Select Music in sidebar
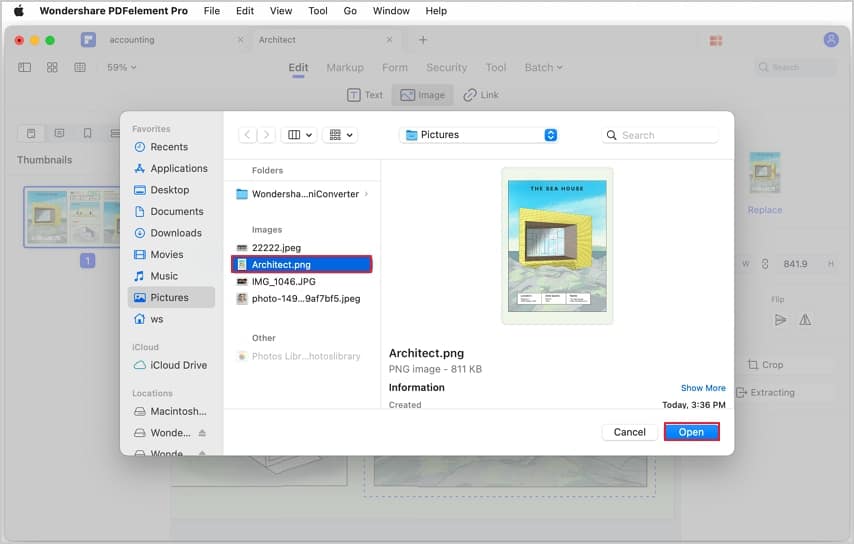 coord(170,276)
